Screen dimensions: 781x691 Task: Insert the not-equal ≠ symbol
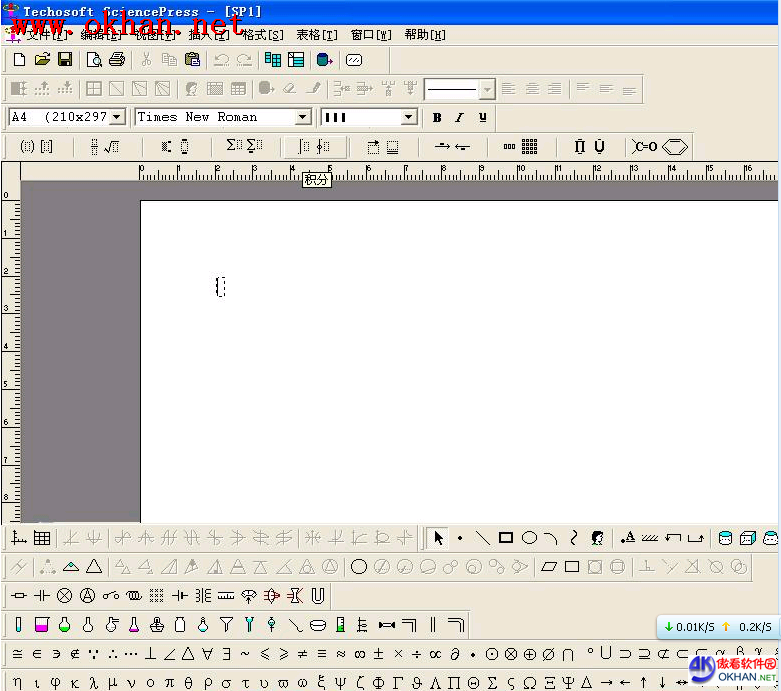coord(302,654)
